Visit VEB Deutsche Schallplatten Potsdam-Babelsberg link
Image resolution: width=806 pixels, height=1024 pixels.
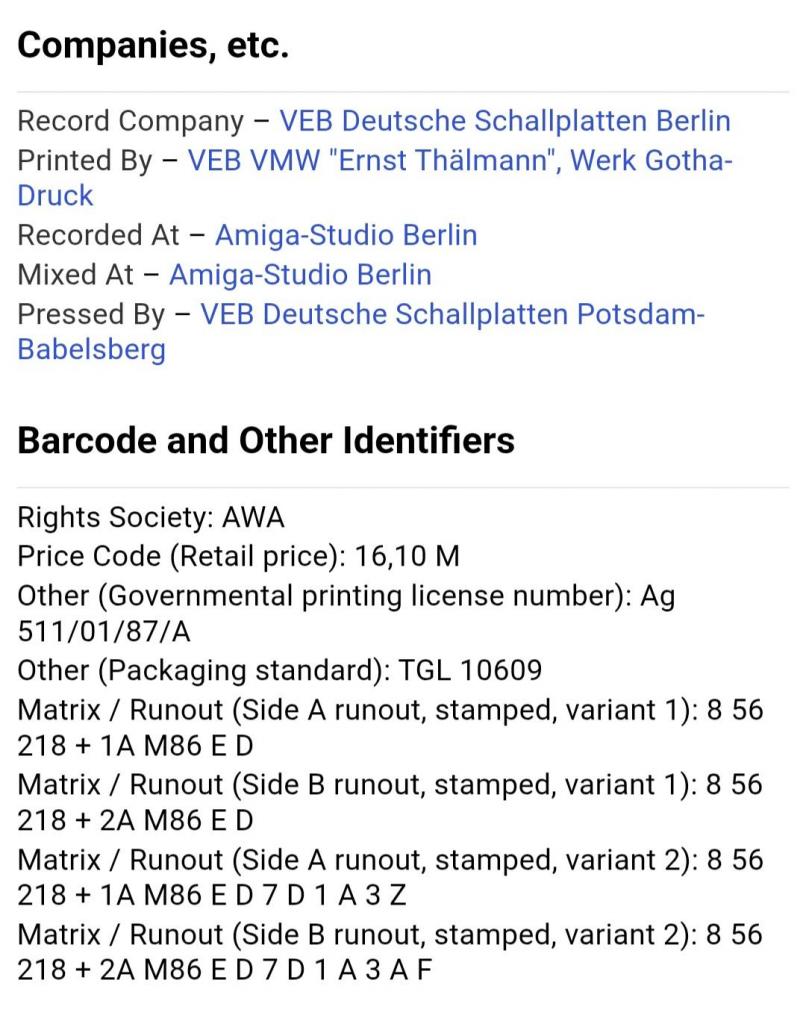click(452, 313)
